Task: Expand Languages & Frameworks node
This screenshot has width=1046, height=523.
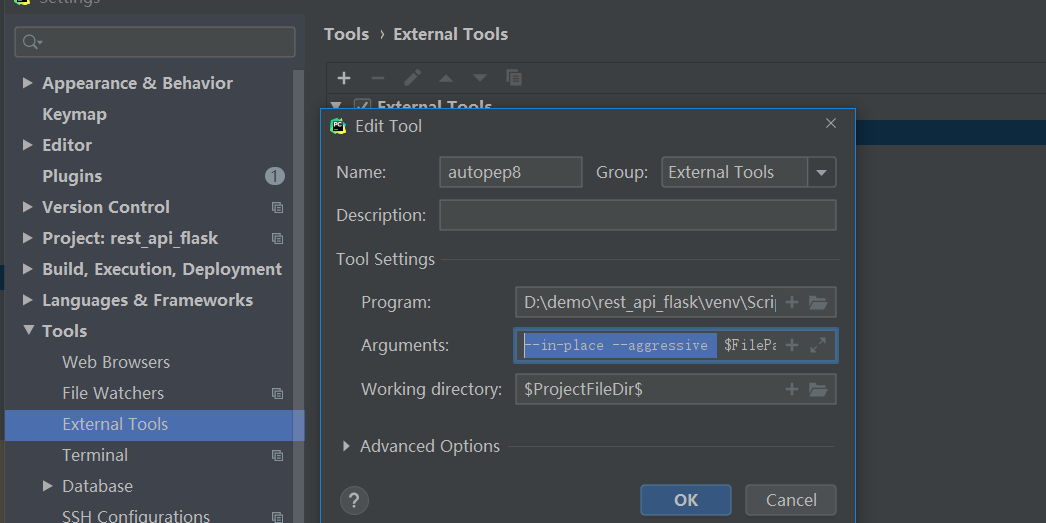Action: click(x=27, y=300)
